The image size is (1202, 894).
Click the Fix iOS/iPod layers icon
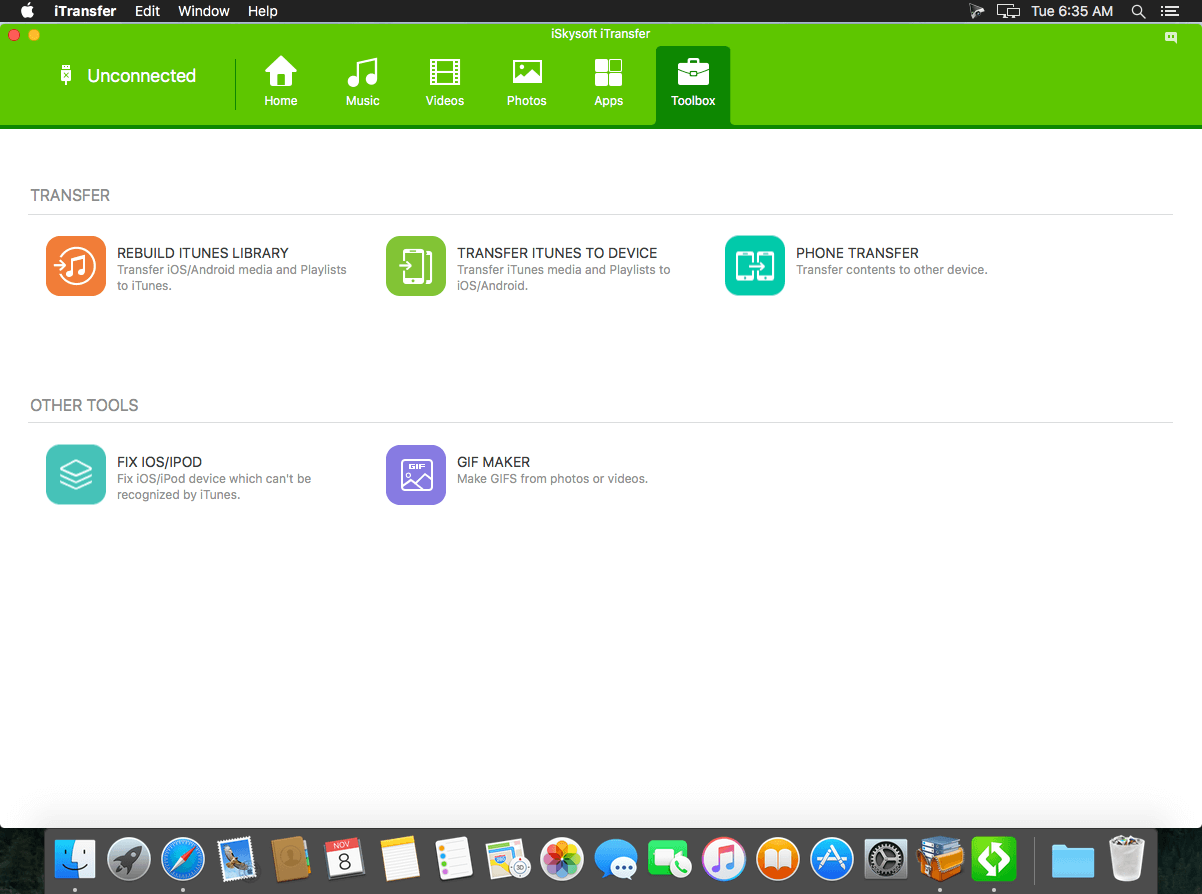pyautogui.click(x=76, y=475)
